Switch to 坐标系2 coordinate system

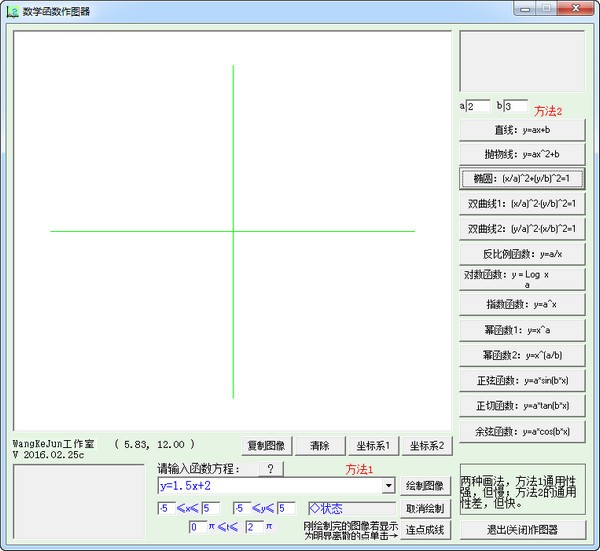click(425, 446)
